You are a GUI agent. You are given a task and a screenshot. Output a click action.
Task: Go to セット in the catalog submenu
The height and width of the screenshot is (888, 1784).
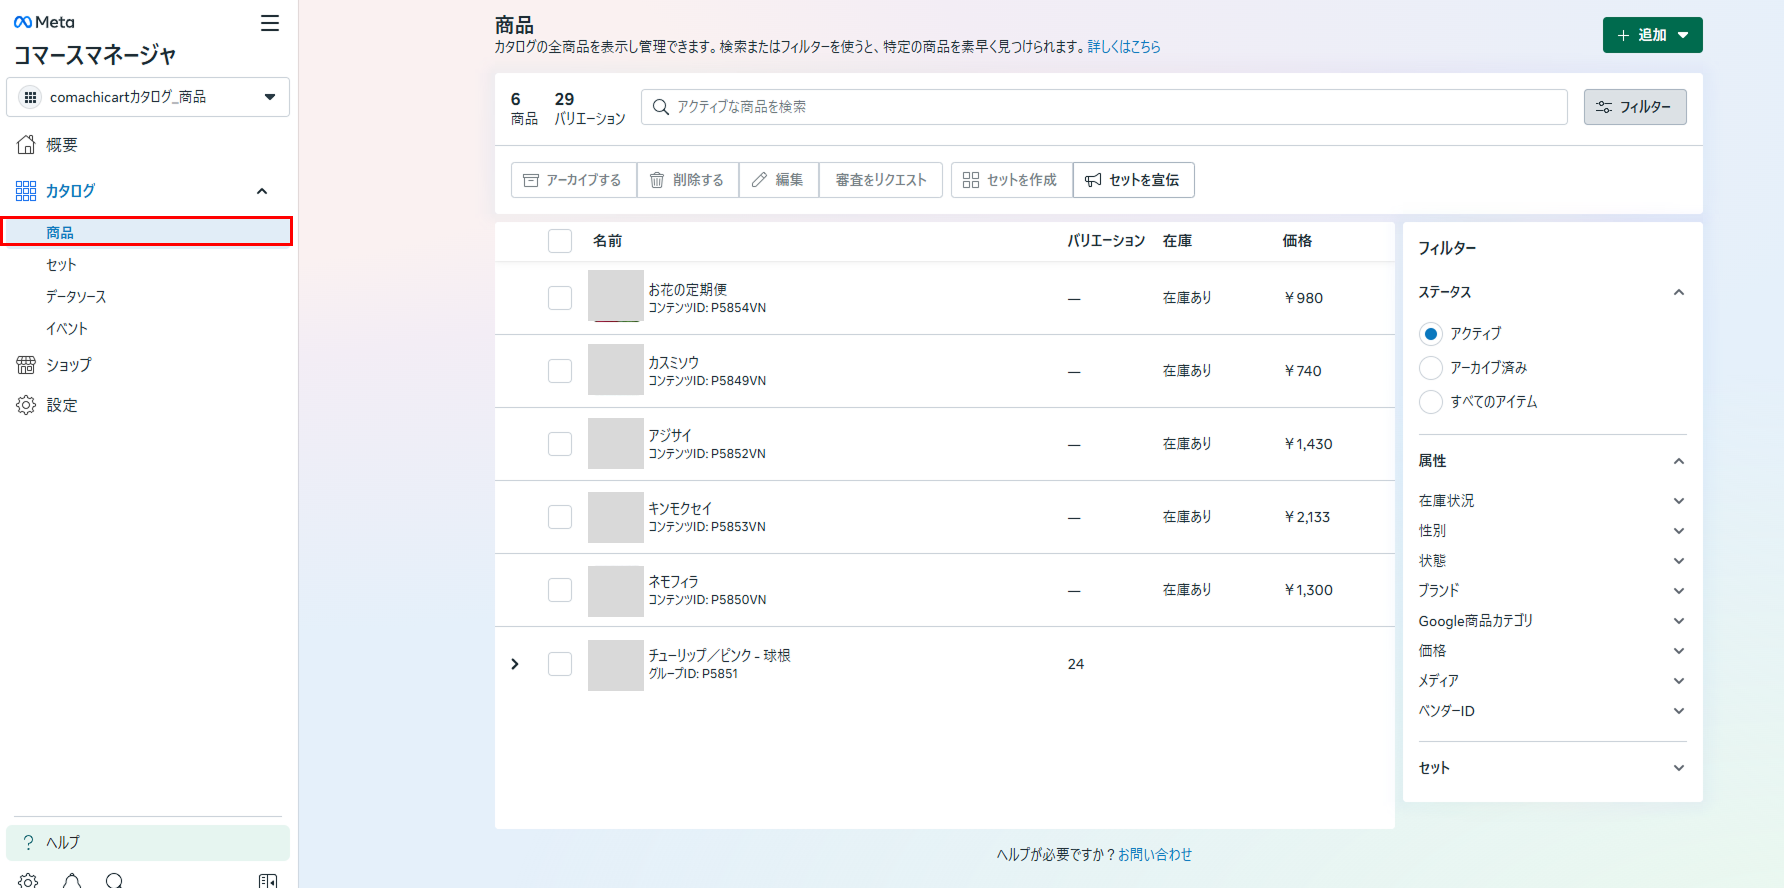[61, 265]
